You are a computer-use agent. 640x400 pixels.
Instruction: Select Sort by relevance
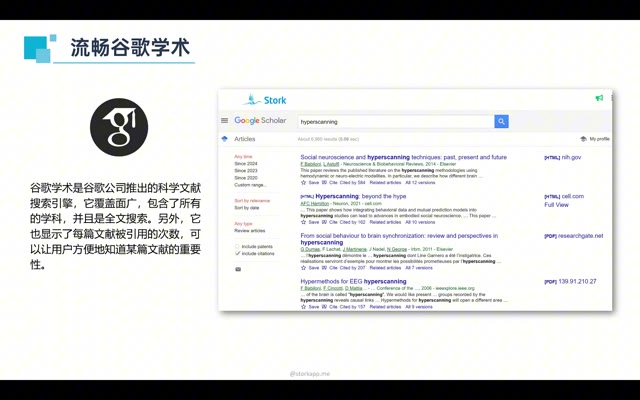point(252,201)
